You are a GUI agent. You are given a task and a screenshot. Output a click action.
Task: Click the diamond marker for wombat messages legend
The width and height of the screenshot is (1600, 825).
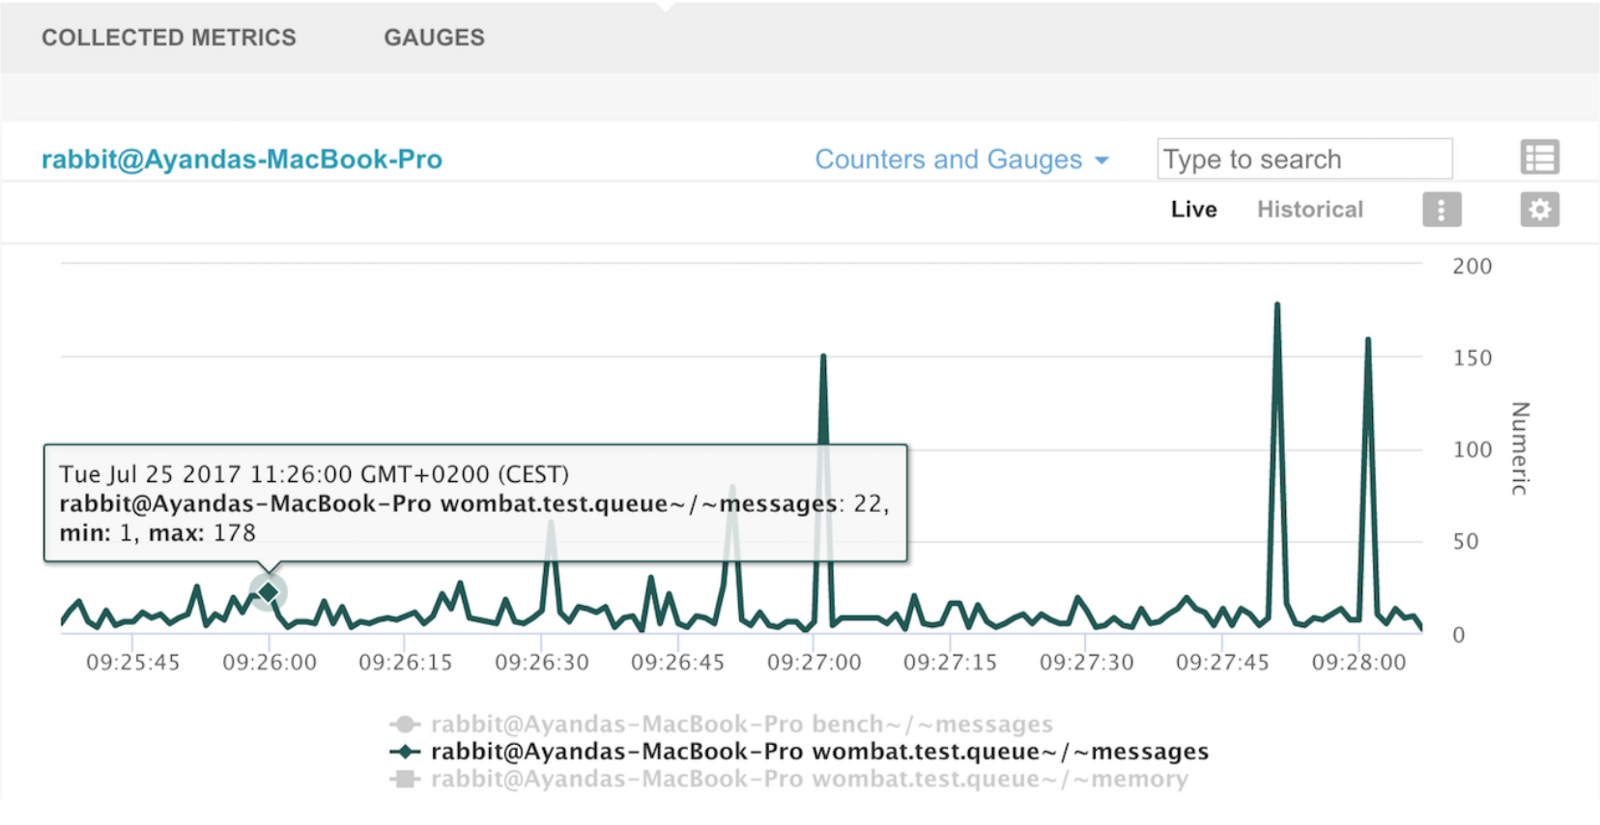click(x=405, y=751)
